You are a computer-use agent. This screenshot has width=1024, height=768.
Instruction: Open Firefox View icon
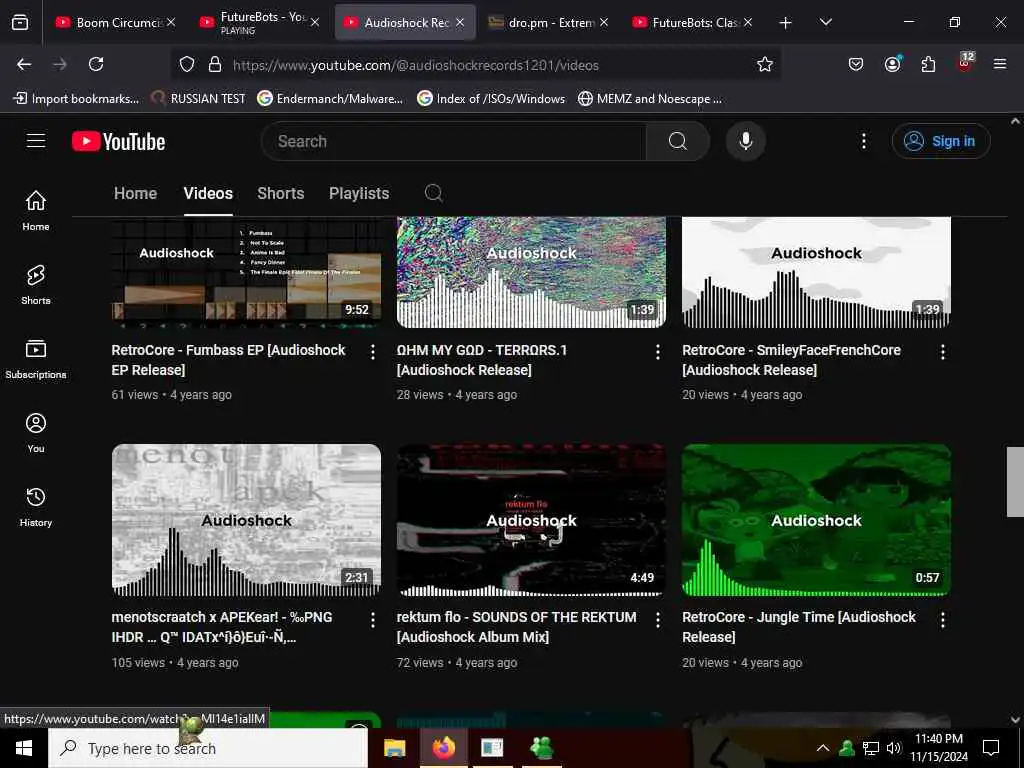pos(20,23)
